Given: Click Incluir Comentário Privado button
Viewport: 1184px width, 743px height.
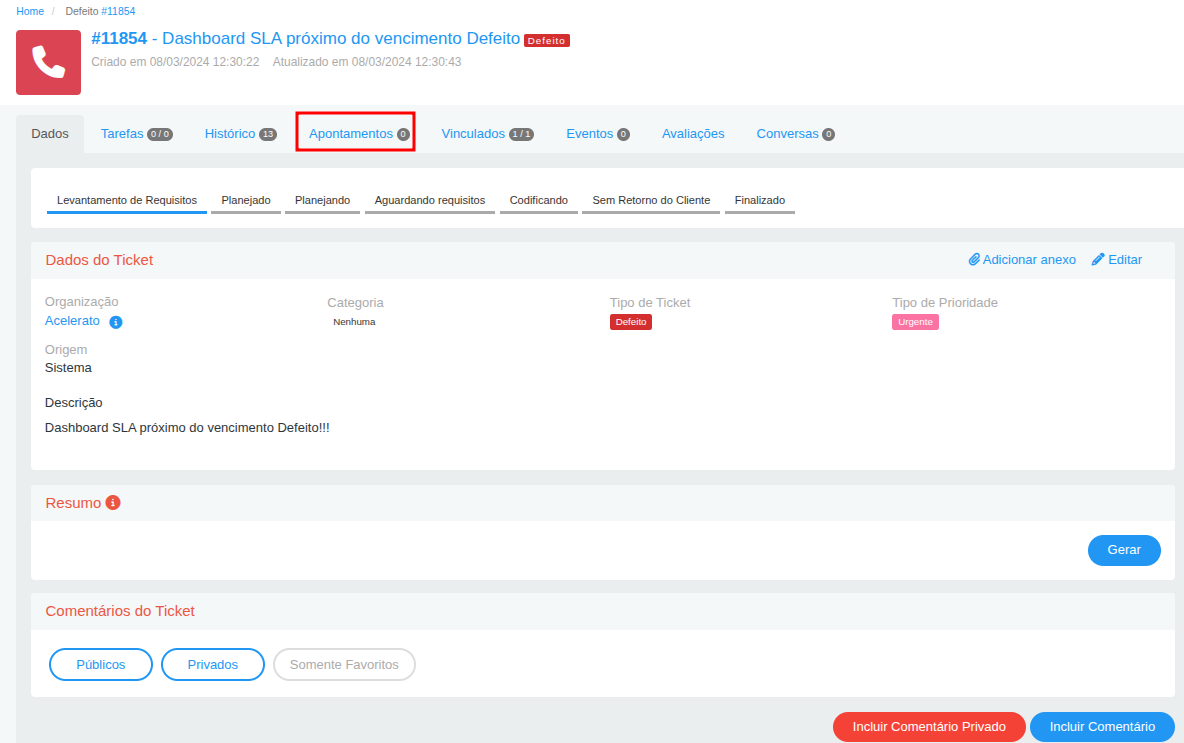Looking at the screenshot, I should [929, 726].
